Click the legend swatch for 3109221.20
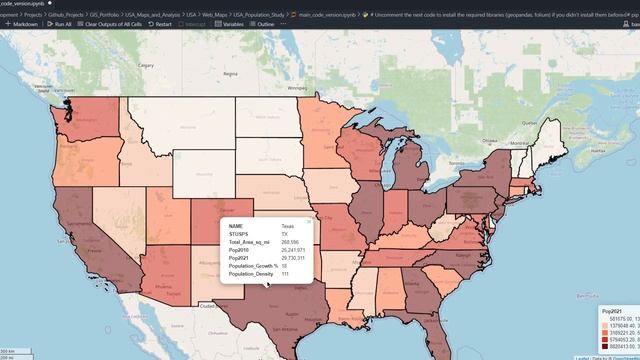Viewport: 640px width, 360px height. coord(605,333)
